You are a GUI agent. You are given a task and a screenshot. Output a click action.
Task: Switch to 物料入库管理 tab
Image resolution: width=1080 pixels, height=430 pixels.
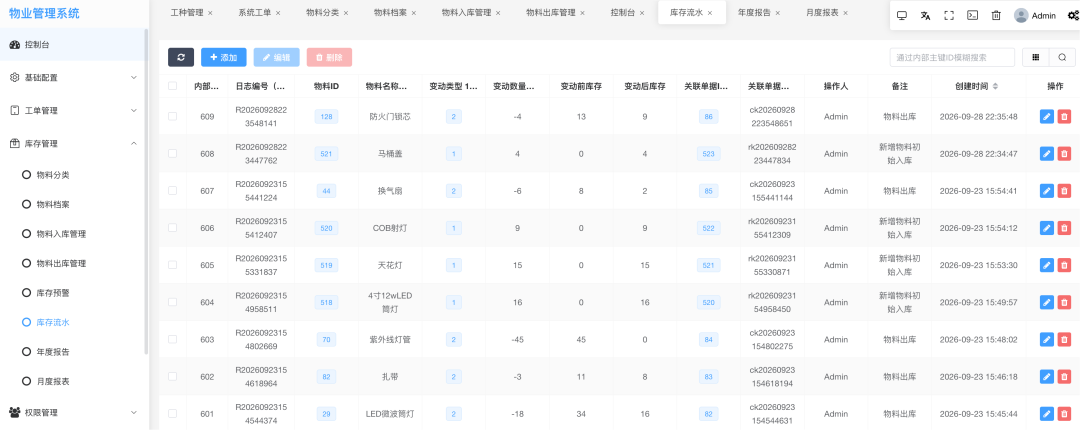(x=466, y=13)
